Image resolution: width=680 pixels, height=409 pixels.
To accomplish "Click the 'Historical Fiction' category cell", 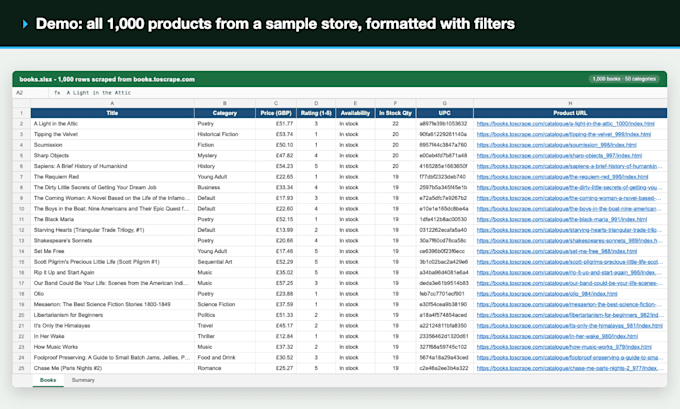I will pyautogui.click(x=225, y=134).
